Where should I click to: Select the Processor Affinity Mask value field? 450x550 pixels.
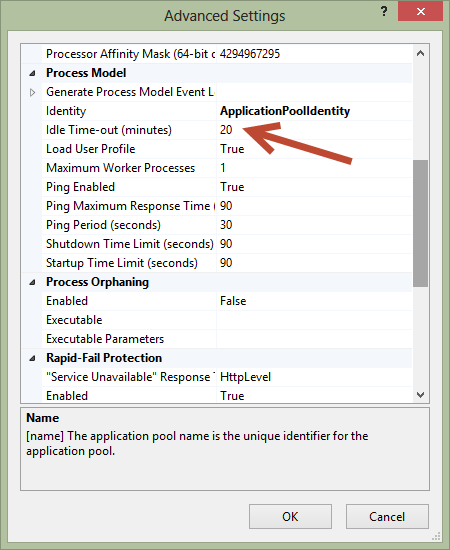pos(314,54)
